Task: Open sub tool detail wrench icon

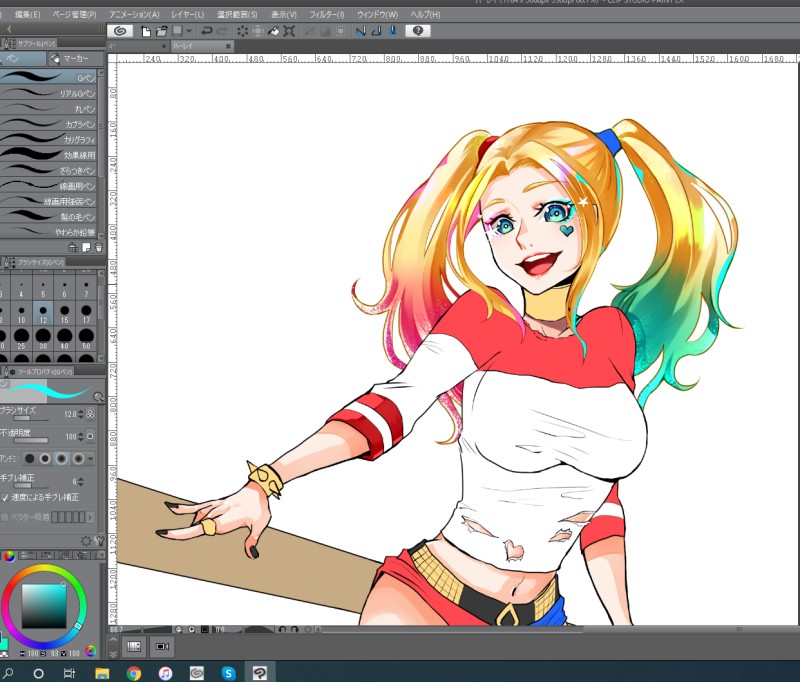Action: (x=99, y=541)
